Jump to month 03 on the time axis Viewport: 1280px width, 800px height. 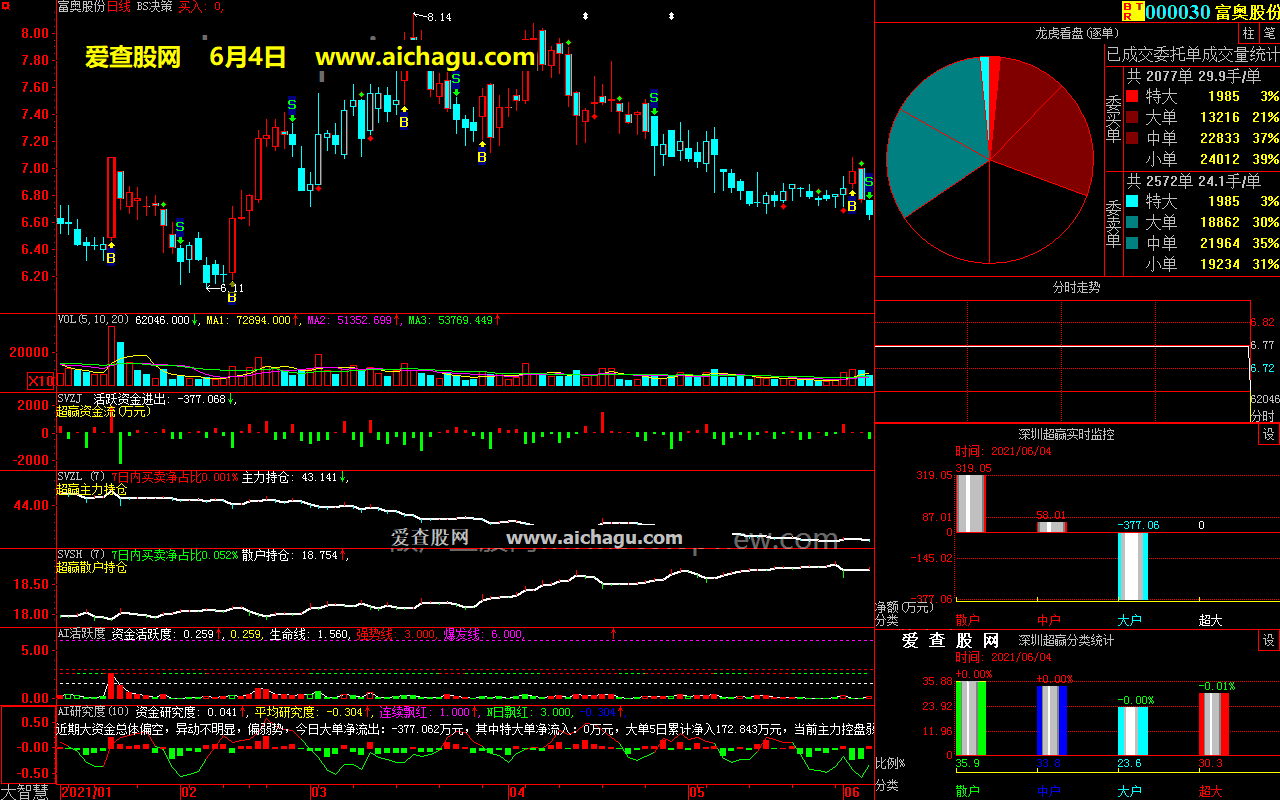(318, 792)
